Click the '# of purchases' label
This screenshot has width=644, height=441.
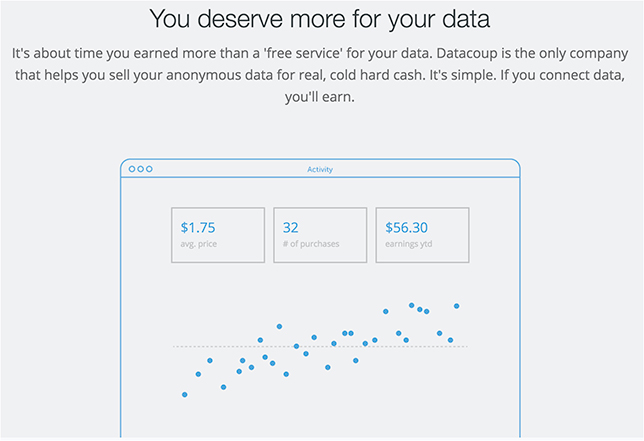pos(311,244)
